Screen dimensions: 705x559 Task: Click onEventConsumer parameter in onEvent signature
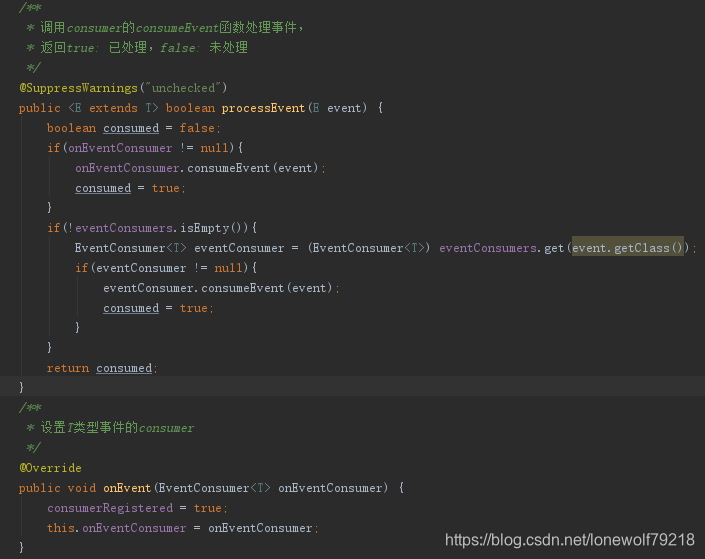(330, 488)
